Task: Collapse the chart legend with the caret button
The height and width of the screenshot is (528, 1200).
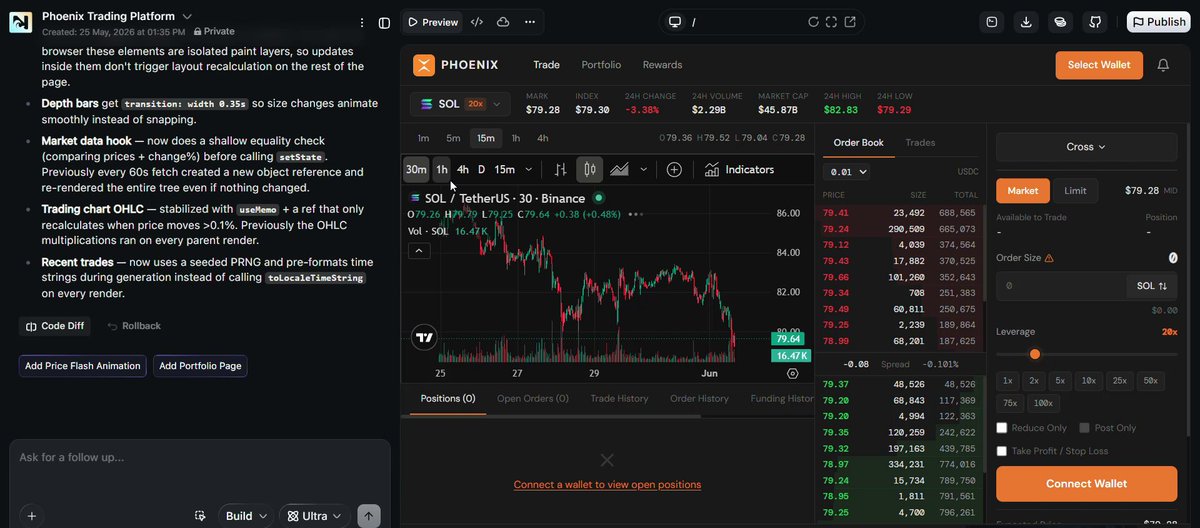Action: (420, 251)
